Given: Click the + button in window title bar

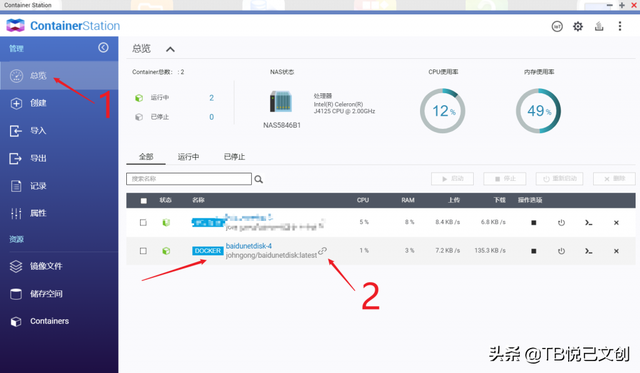Looking at the screenshot, I should point(622,5).
